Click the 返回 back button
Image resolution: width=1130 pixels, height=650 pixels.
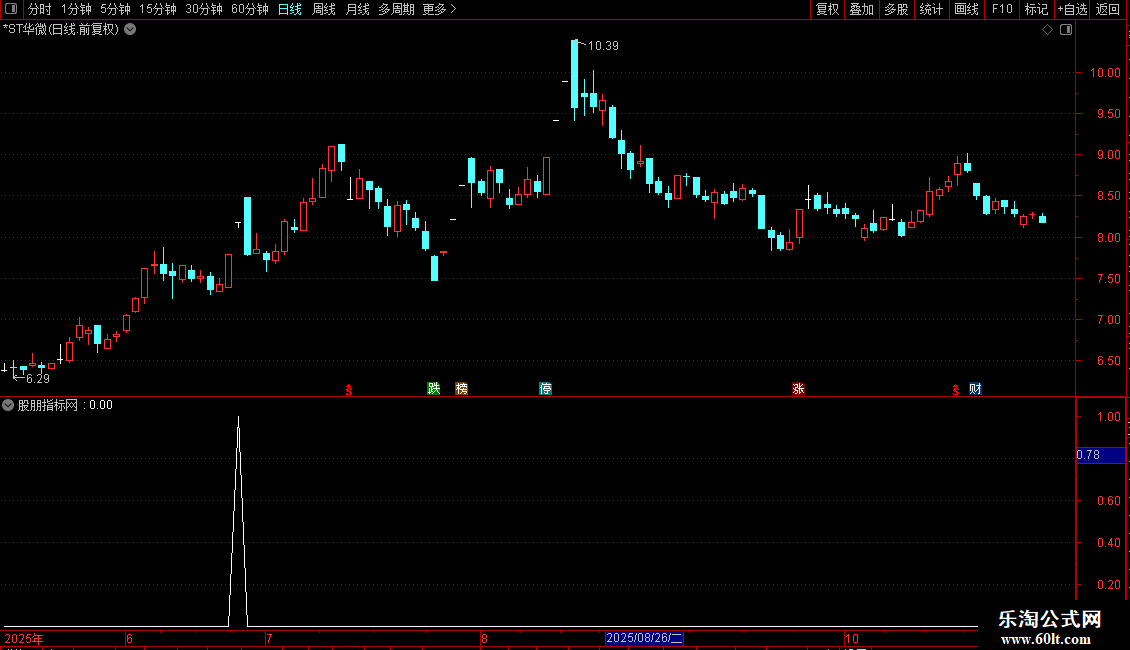pos(1108,9)
